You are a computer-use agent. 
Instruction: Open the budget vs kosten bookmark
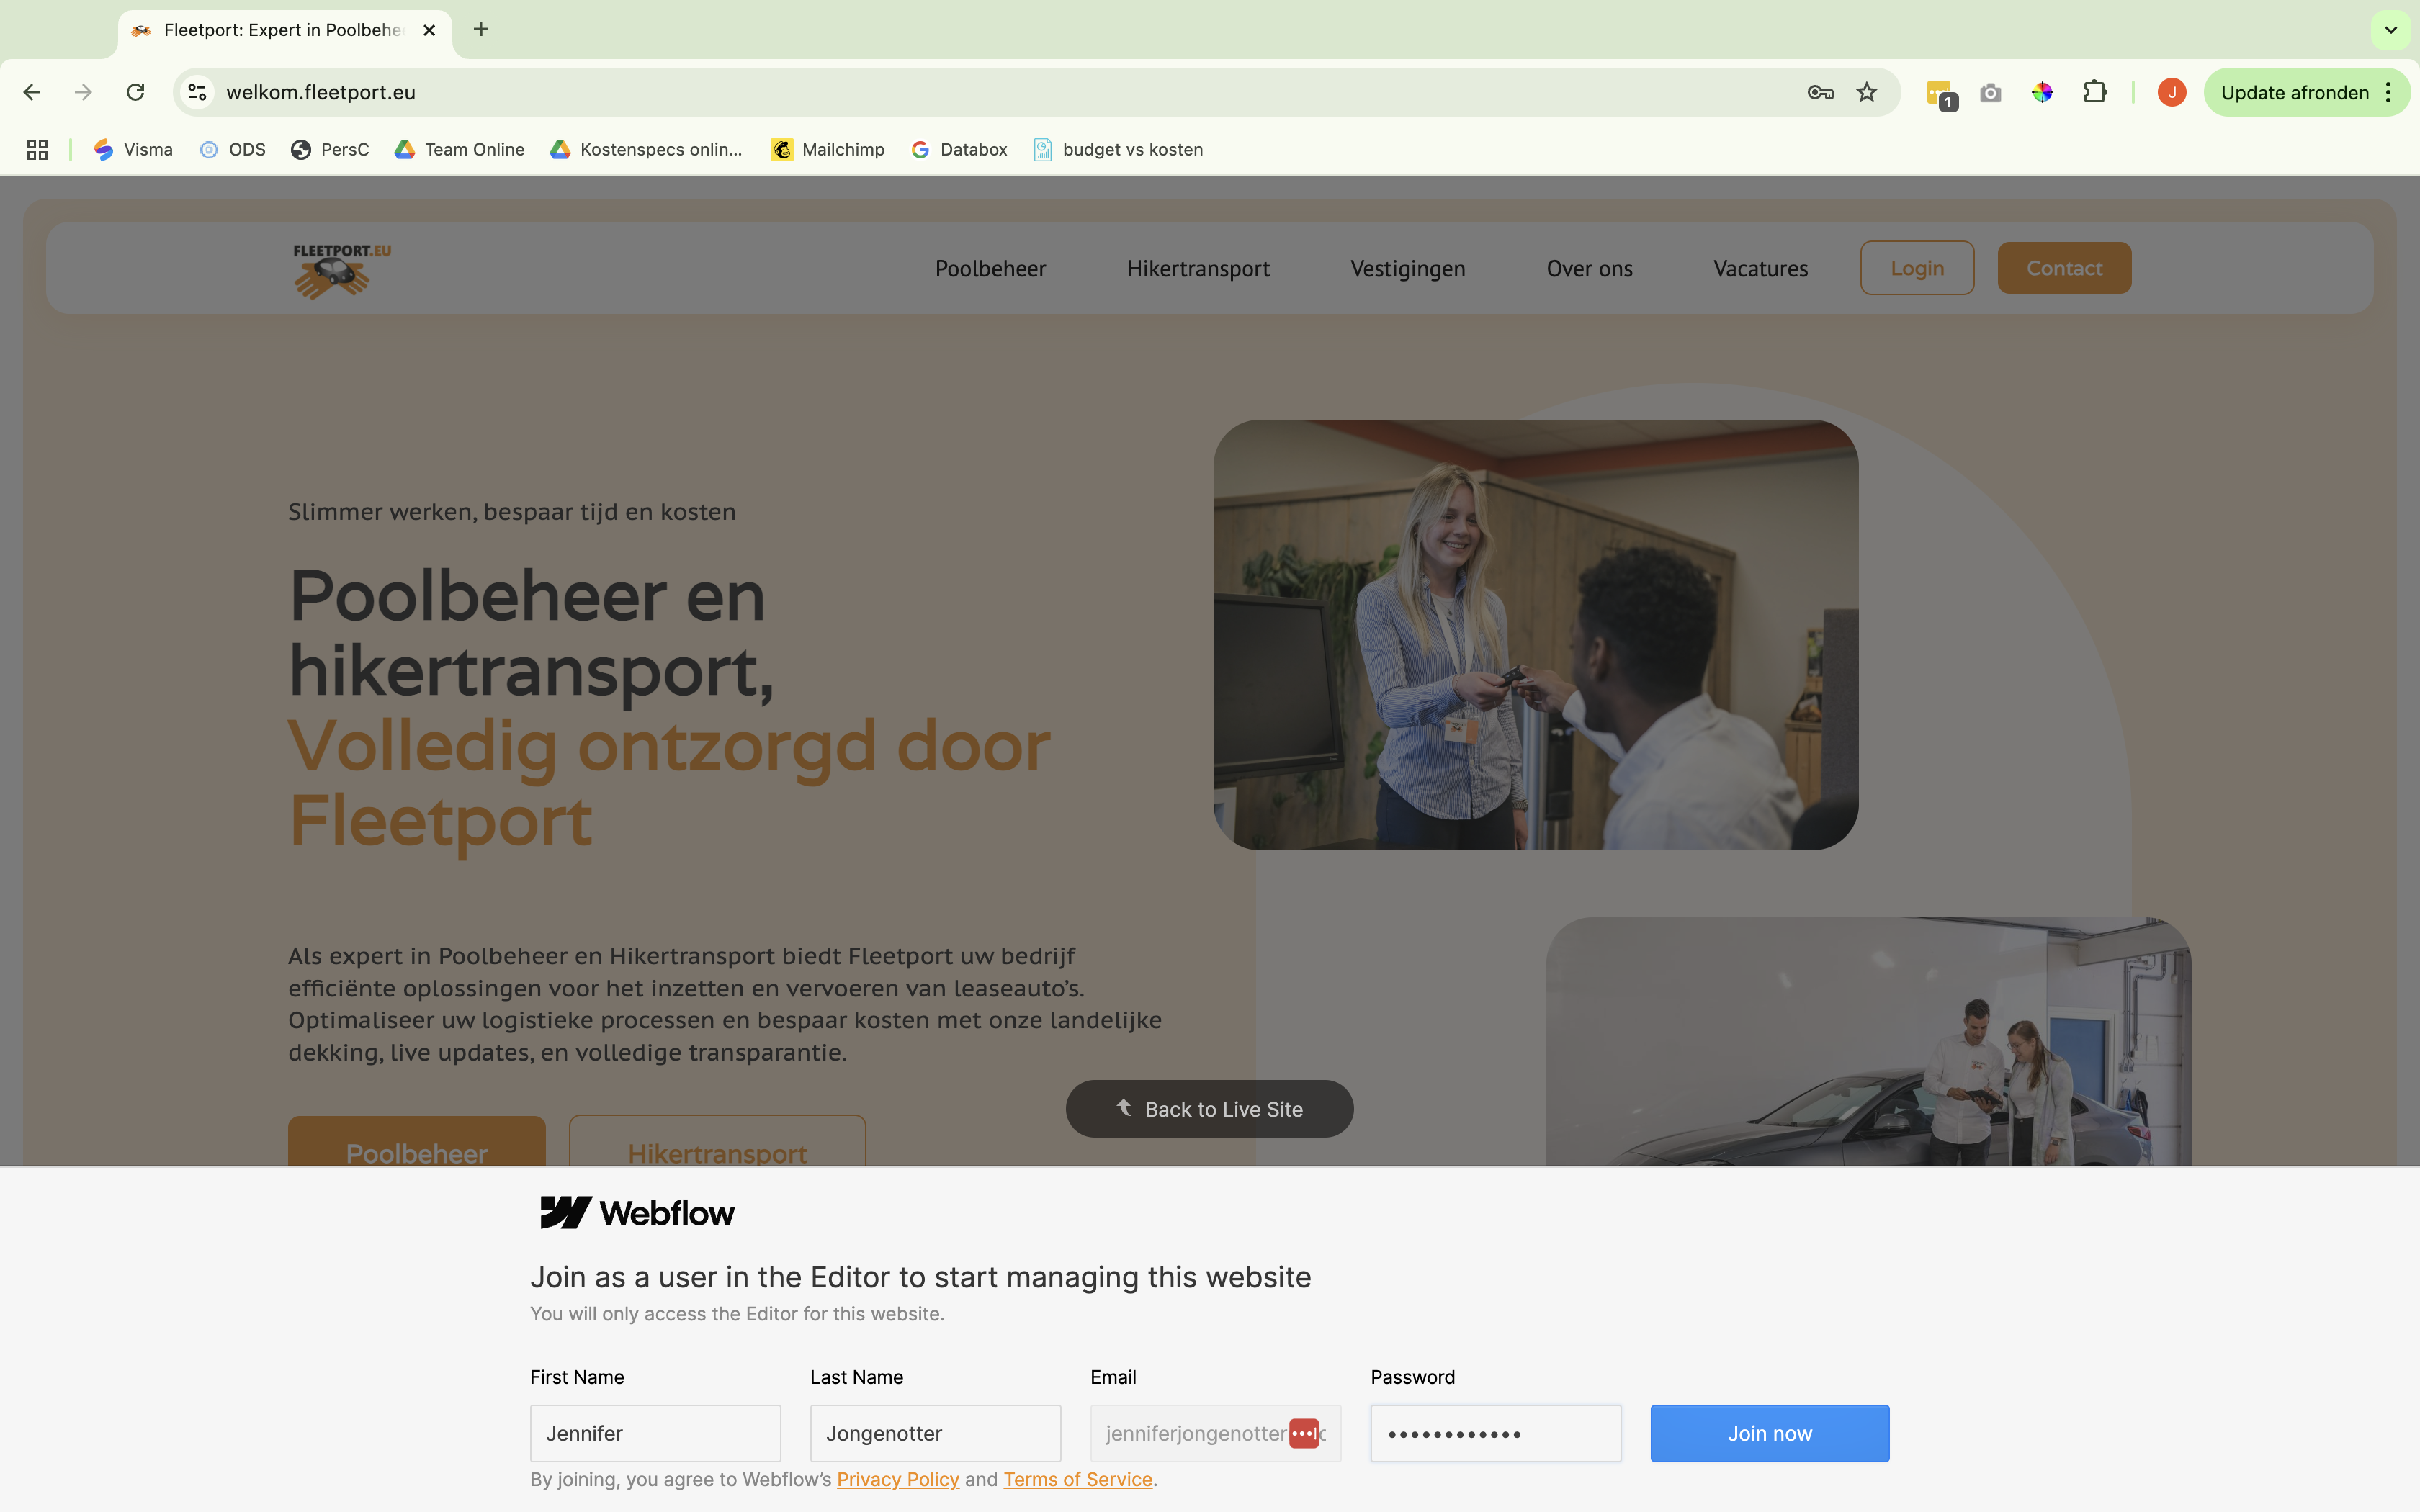[x=1118, y=150]
